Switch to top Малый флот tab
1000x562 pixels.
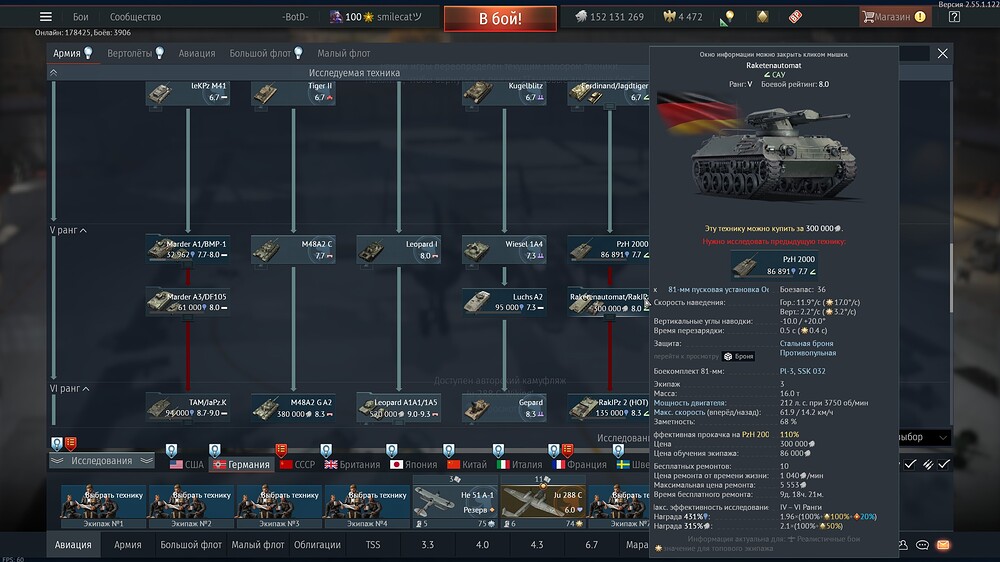[344, 53]
